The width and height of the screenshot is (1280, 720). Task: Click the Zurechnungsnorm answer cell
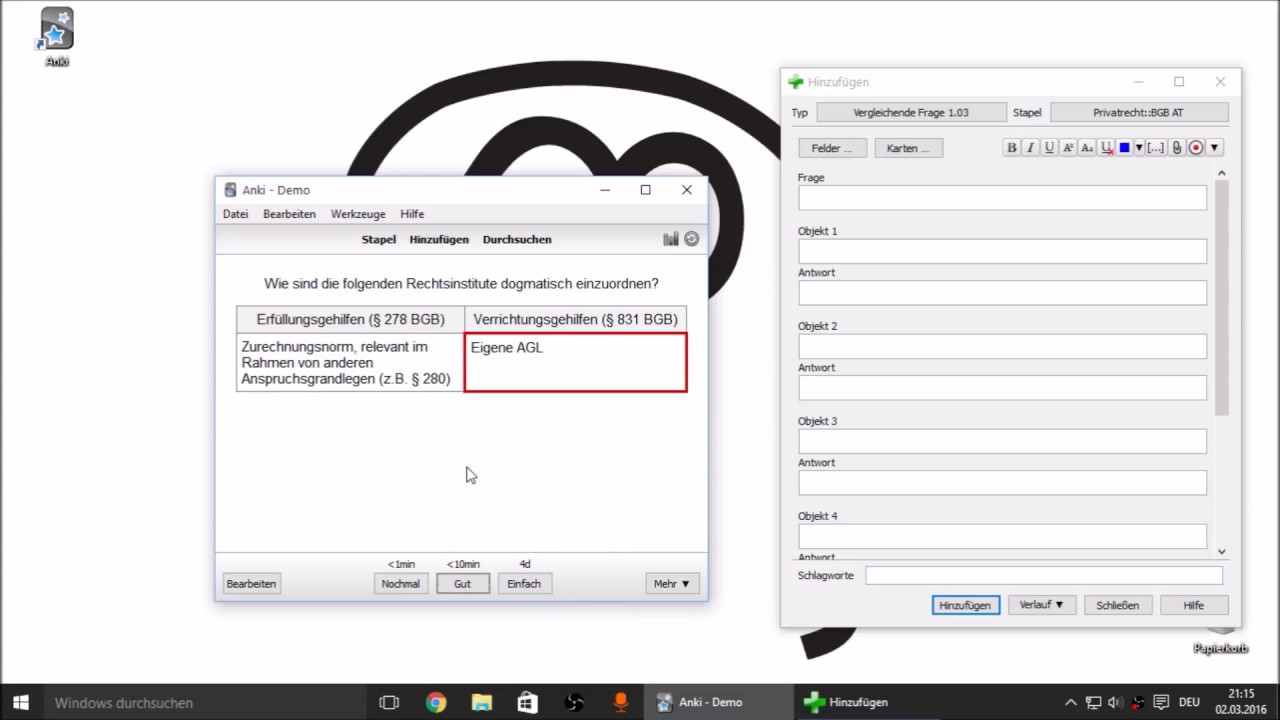(351, 362)
